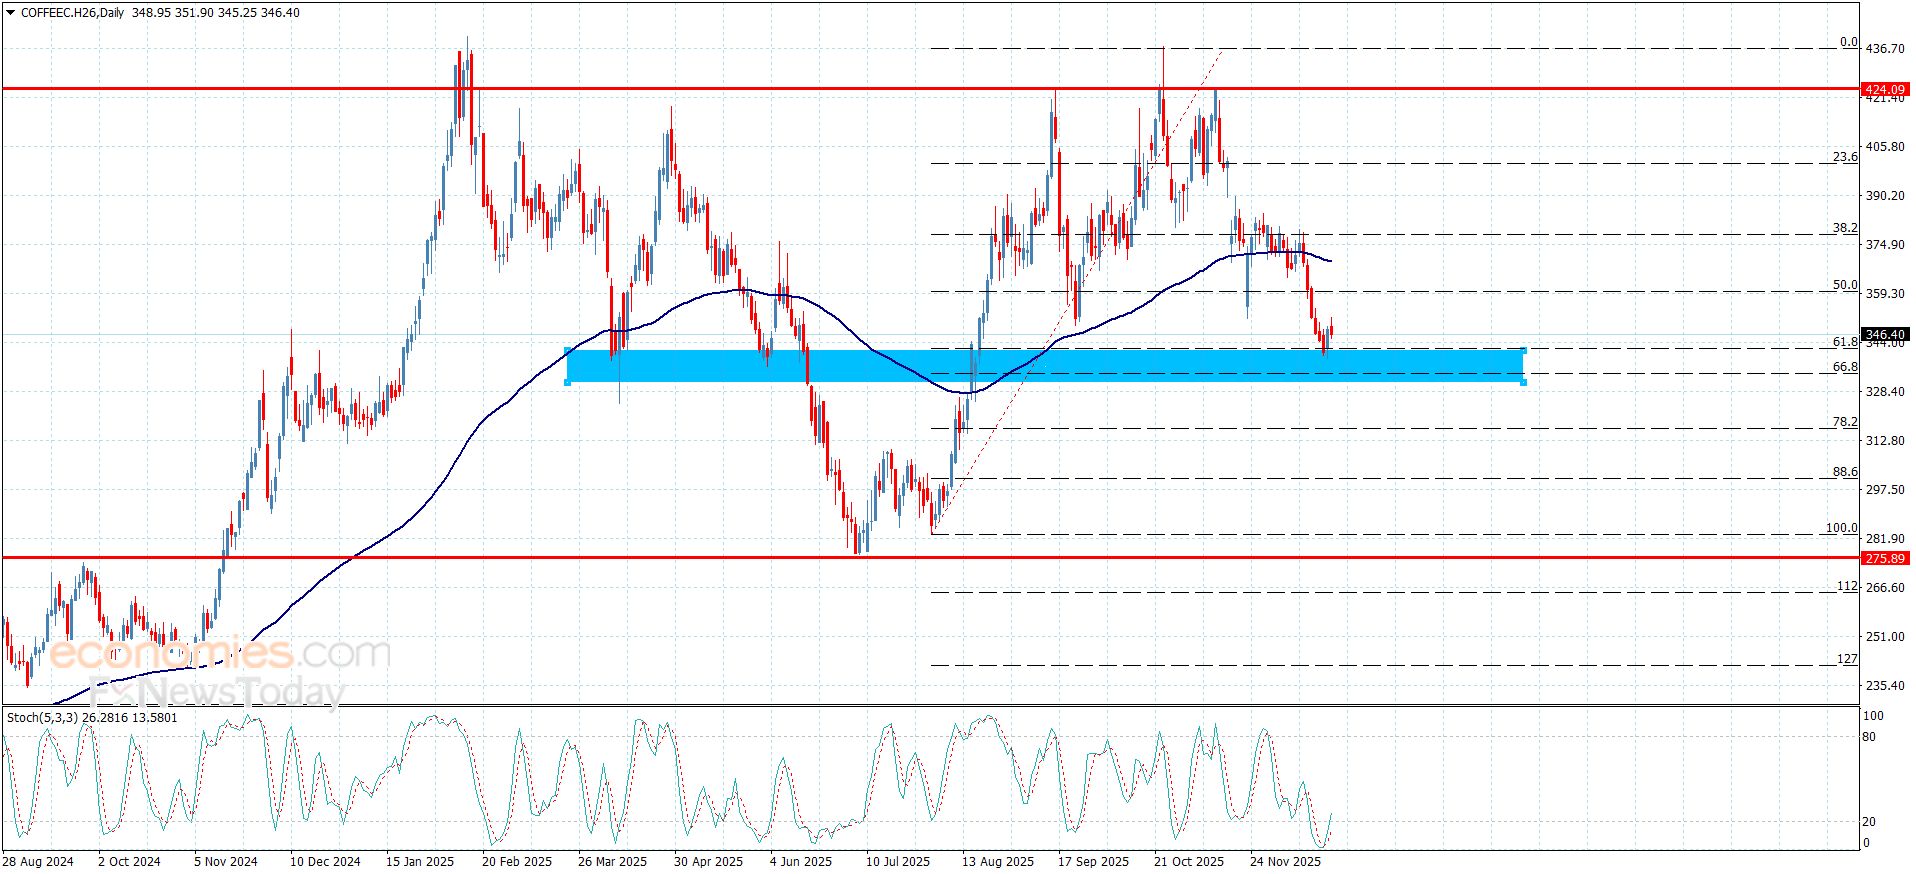
Task: Click the 10 Dec 2024 date label
Action: pos(325,862)
